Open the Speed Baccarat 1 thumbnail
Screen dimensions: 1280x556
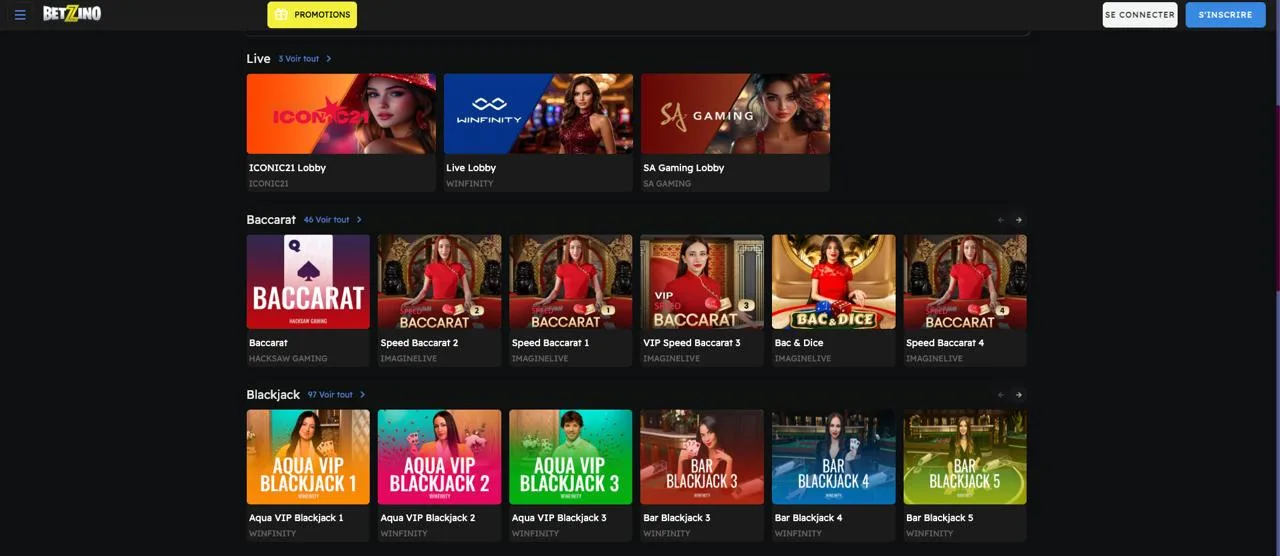coord(571,282)
